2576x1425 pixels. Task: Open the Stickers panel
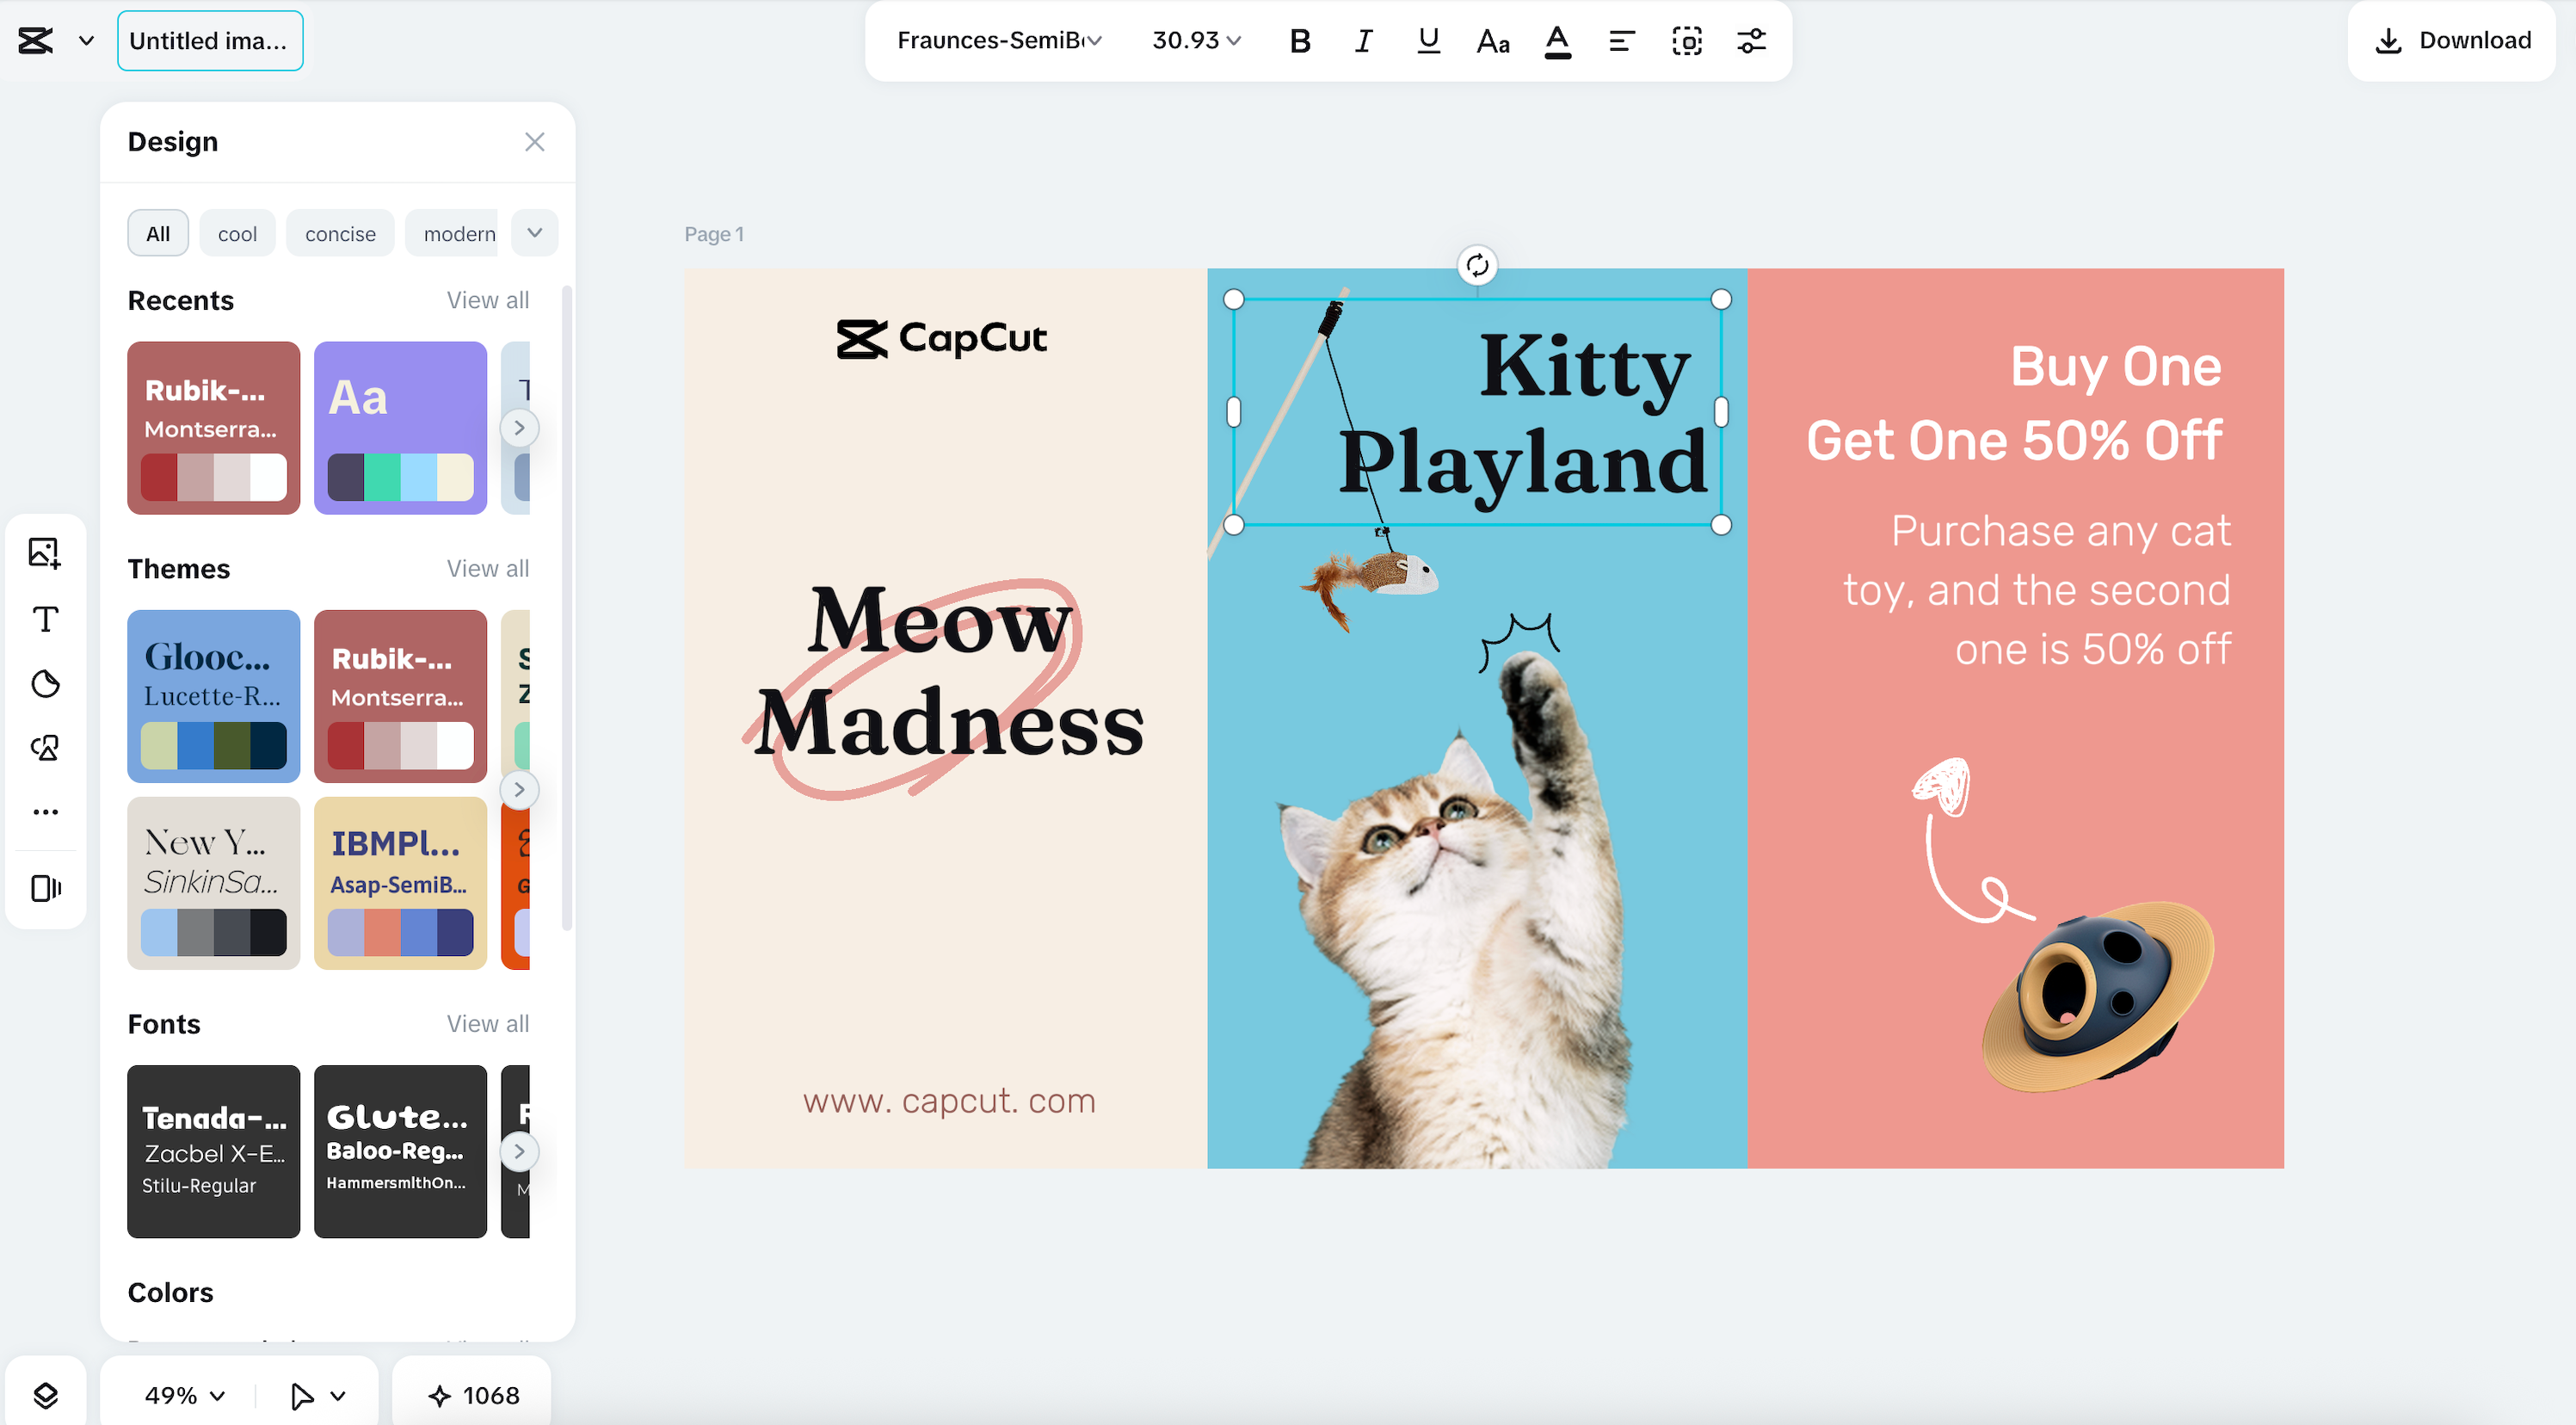click(45, 685)
